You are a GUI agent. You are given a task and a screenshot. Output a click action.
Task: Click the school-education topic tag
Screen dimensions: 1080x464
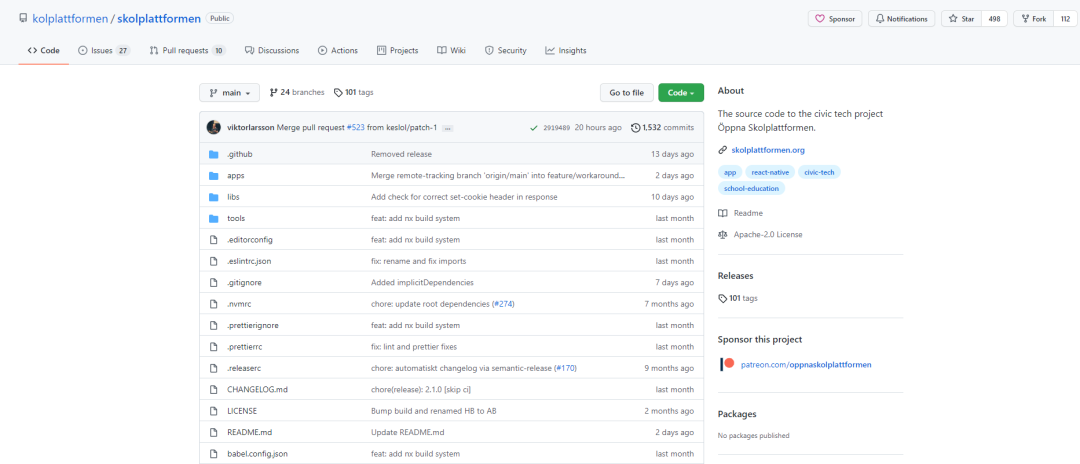coord(751,188)
